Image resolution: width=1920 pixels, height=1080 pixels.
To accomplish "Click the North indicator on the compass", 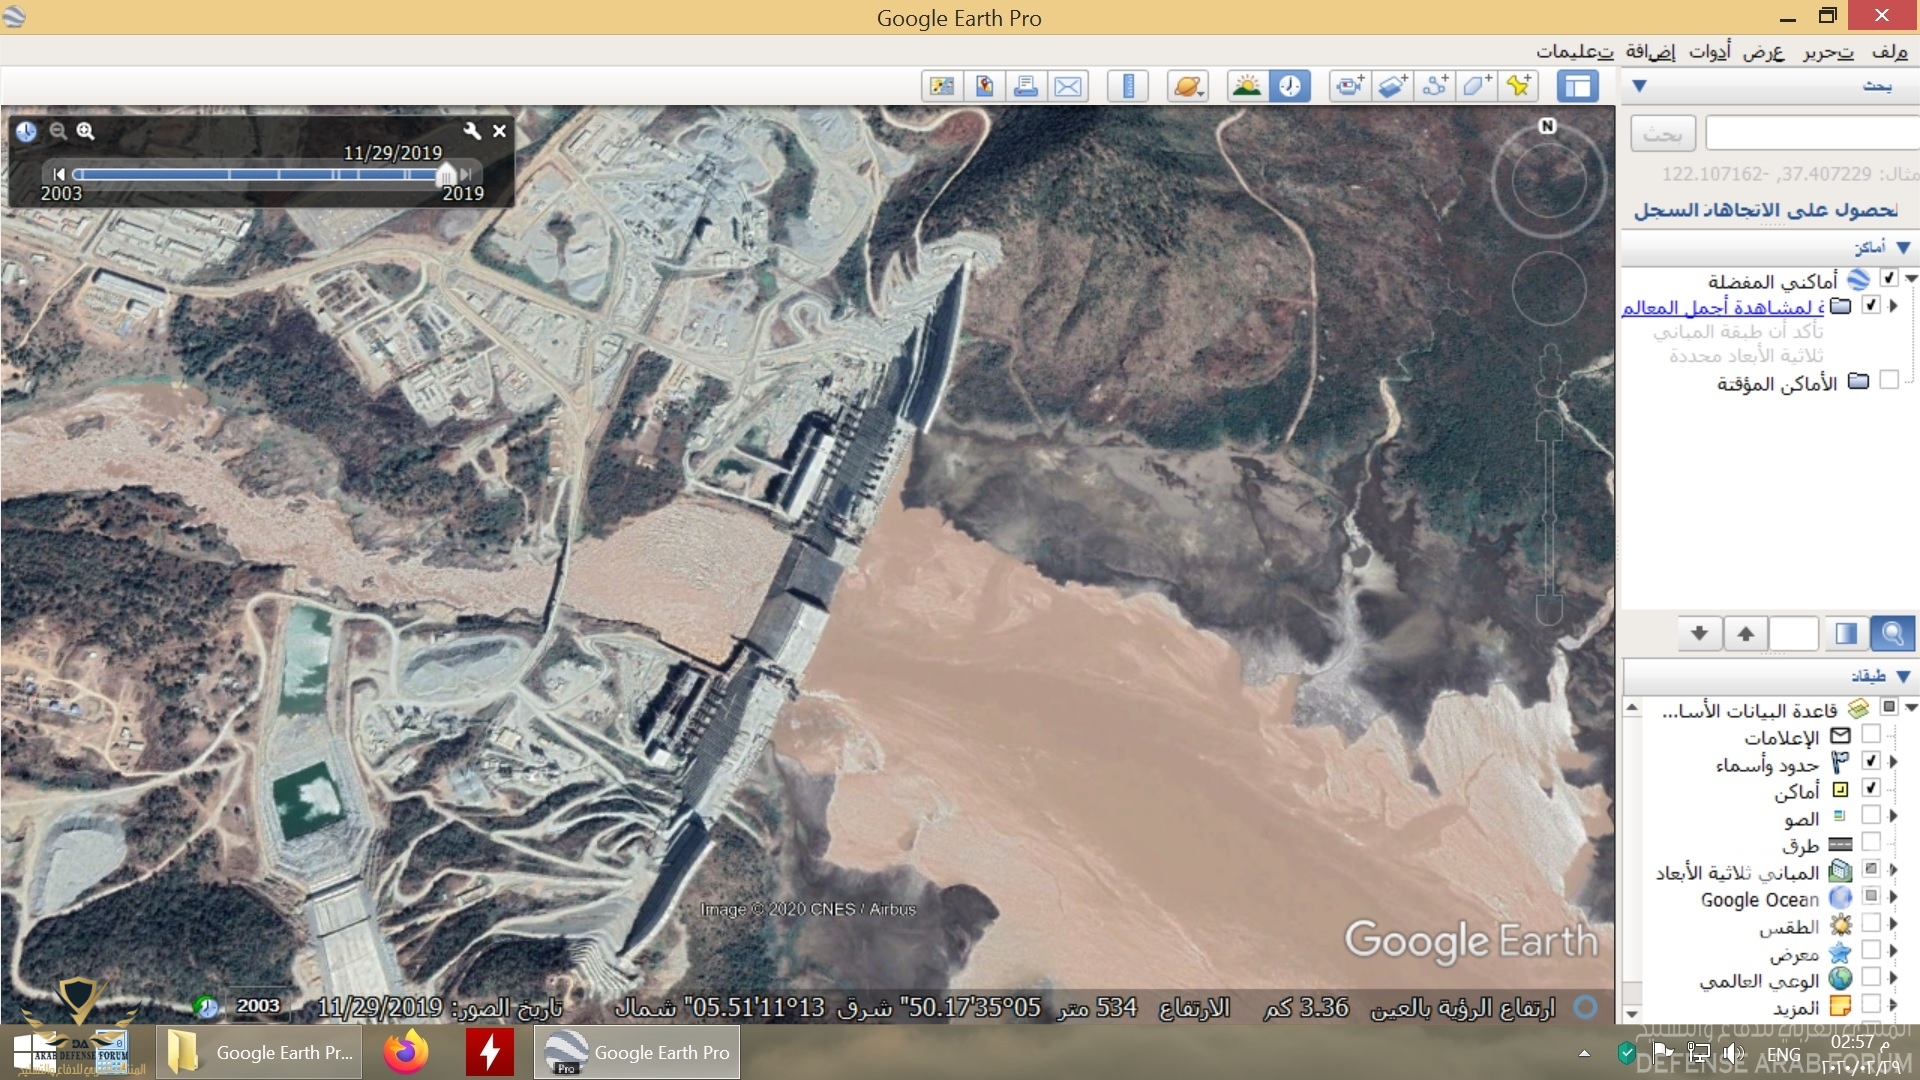I will pyautogui.click(x=1547, y=126).
